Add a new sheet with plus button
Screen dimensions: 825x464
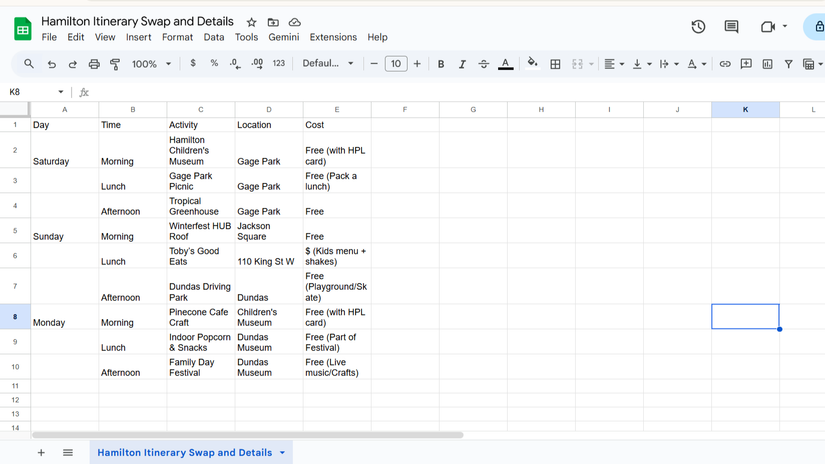[x=41, y=453]
